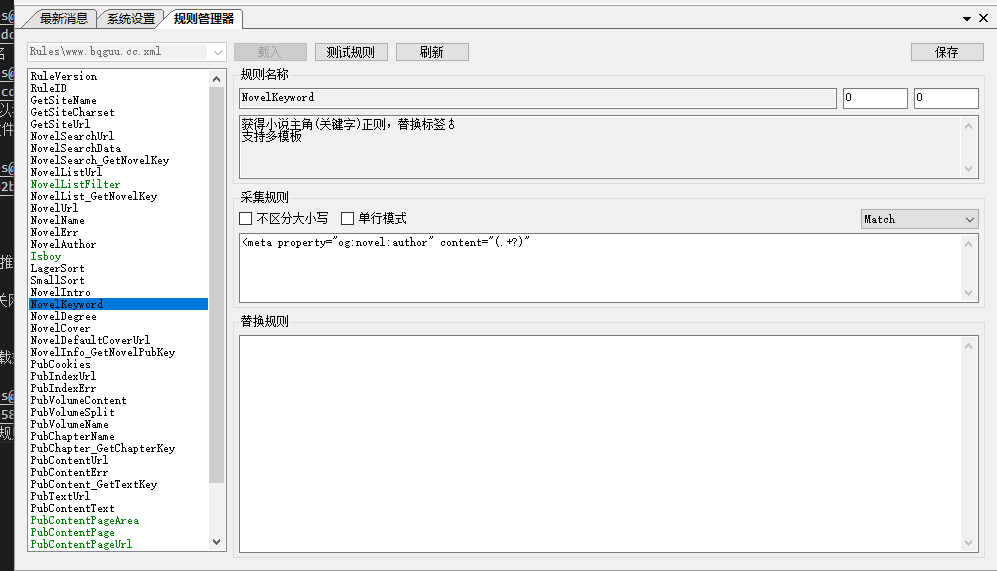Close the tab panel with the X icon
This screenshot has height=571, width=997.
click(x=983, y=19)
